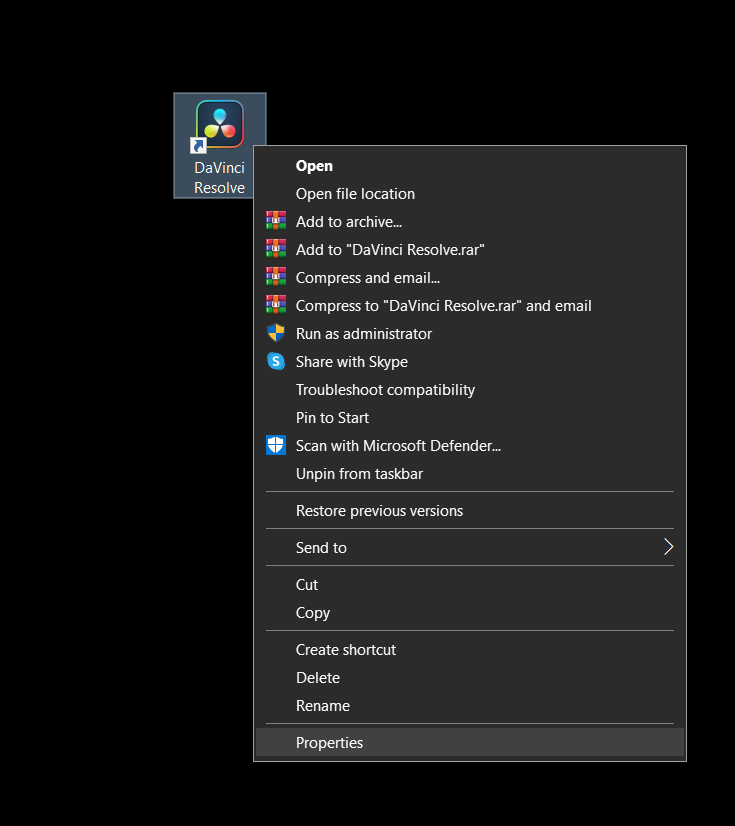735x826 pixels.
Task: Click the Microsoft Defender shield icon
Action: point(276,445)
